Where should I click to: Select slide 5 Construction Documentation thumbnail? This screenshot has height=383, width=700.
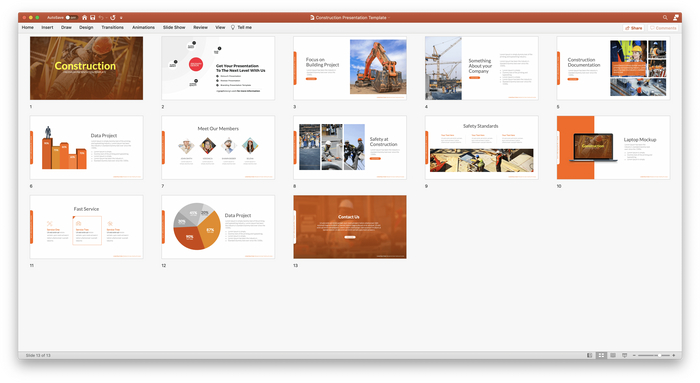pos(613,68)
